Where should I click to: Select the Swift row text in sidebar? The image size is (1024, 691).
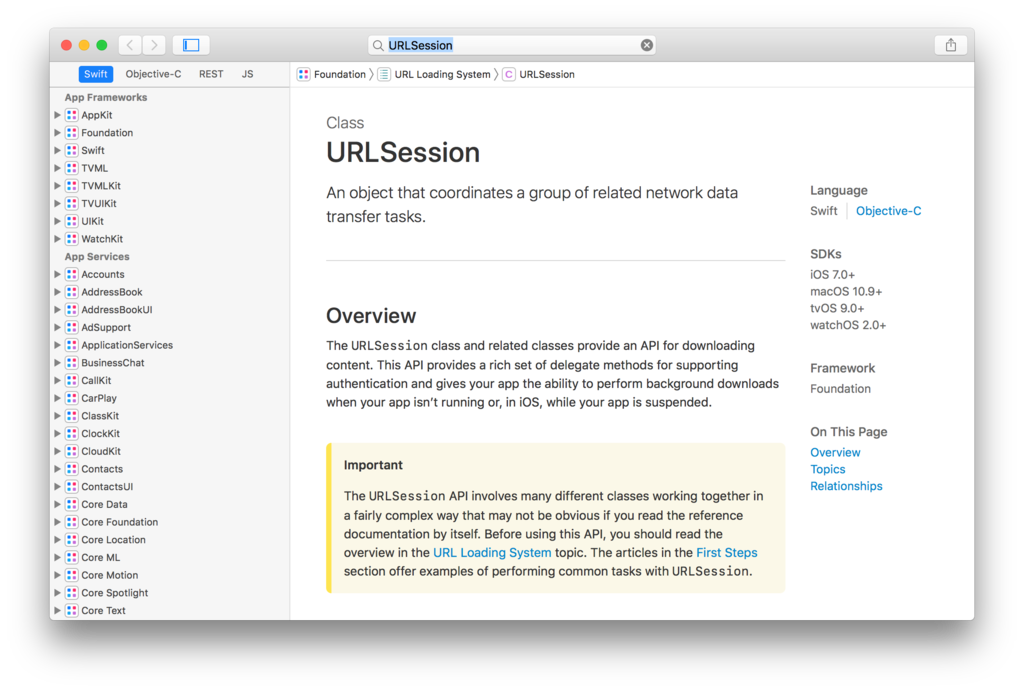point(93,150)
